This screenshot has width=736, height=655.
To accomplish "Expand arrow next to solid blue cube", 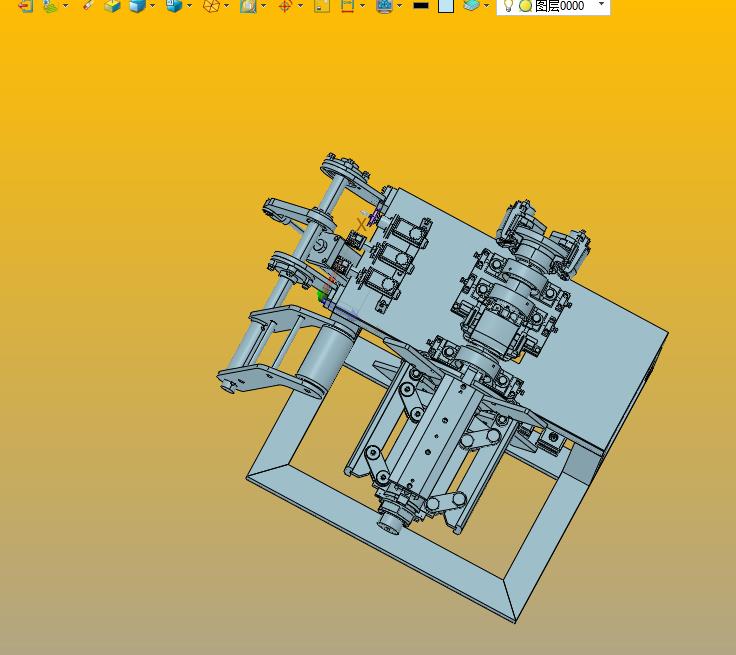I will [x=152, y=6].
